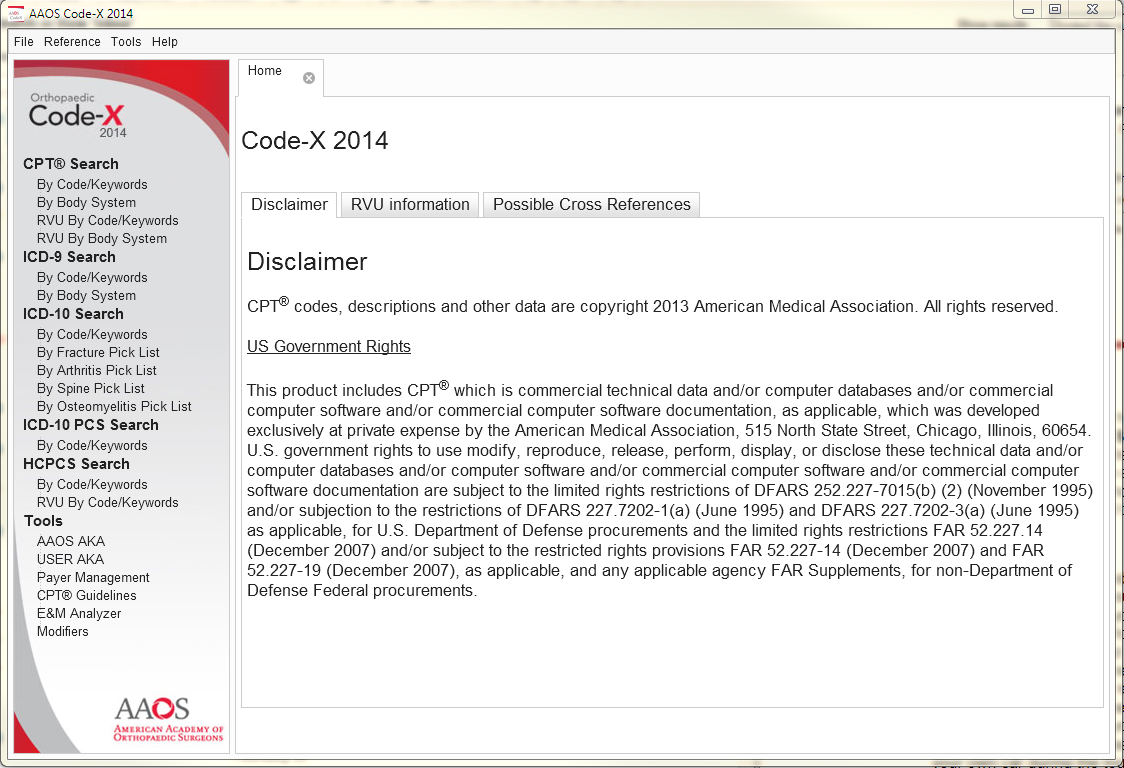
Task: Click the Tools heading in the sidebar
Action: point(43,521)
